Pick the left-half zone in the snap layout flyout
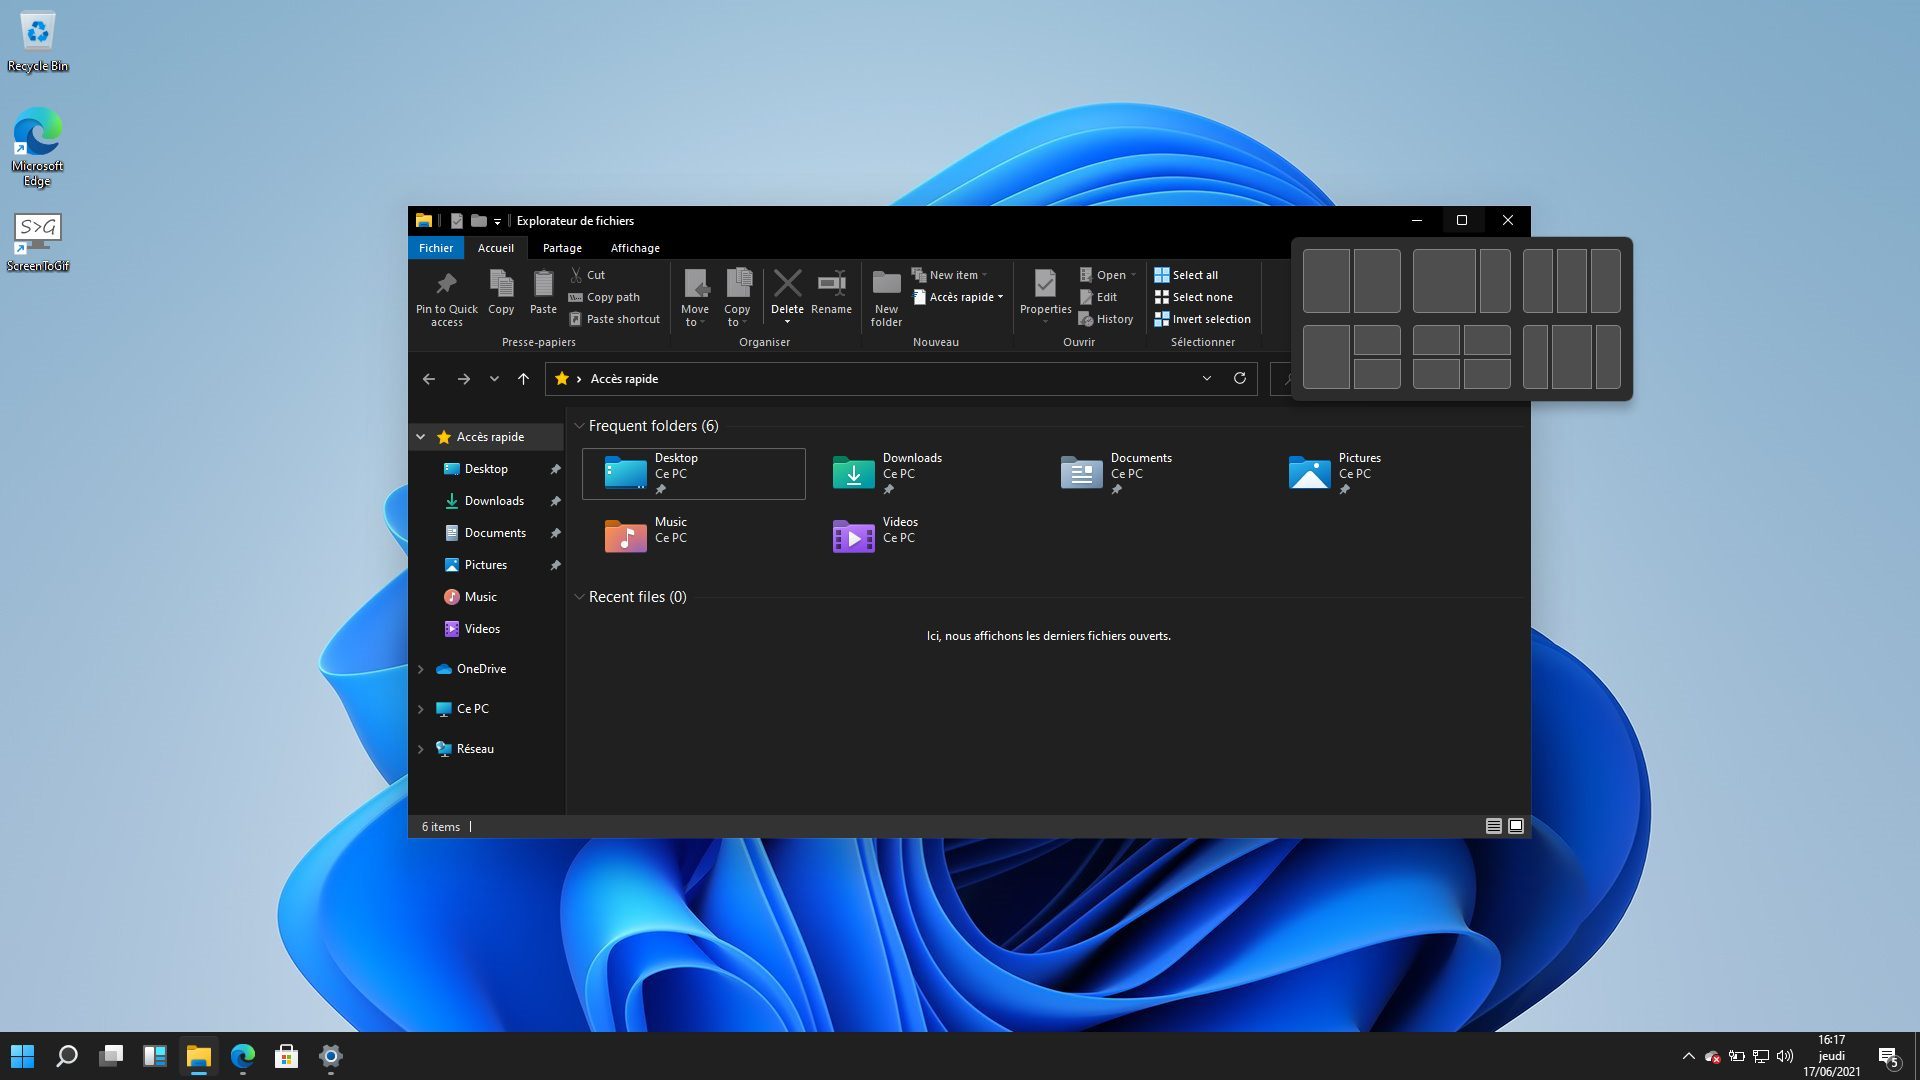Screen dimensions: 1920x1080 [x=1326, y=281]
